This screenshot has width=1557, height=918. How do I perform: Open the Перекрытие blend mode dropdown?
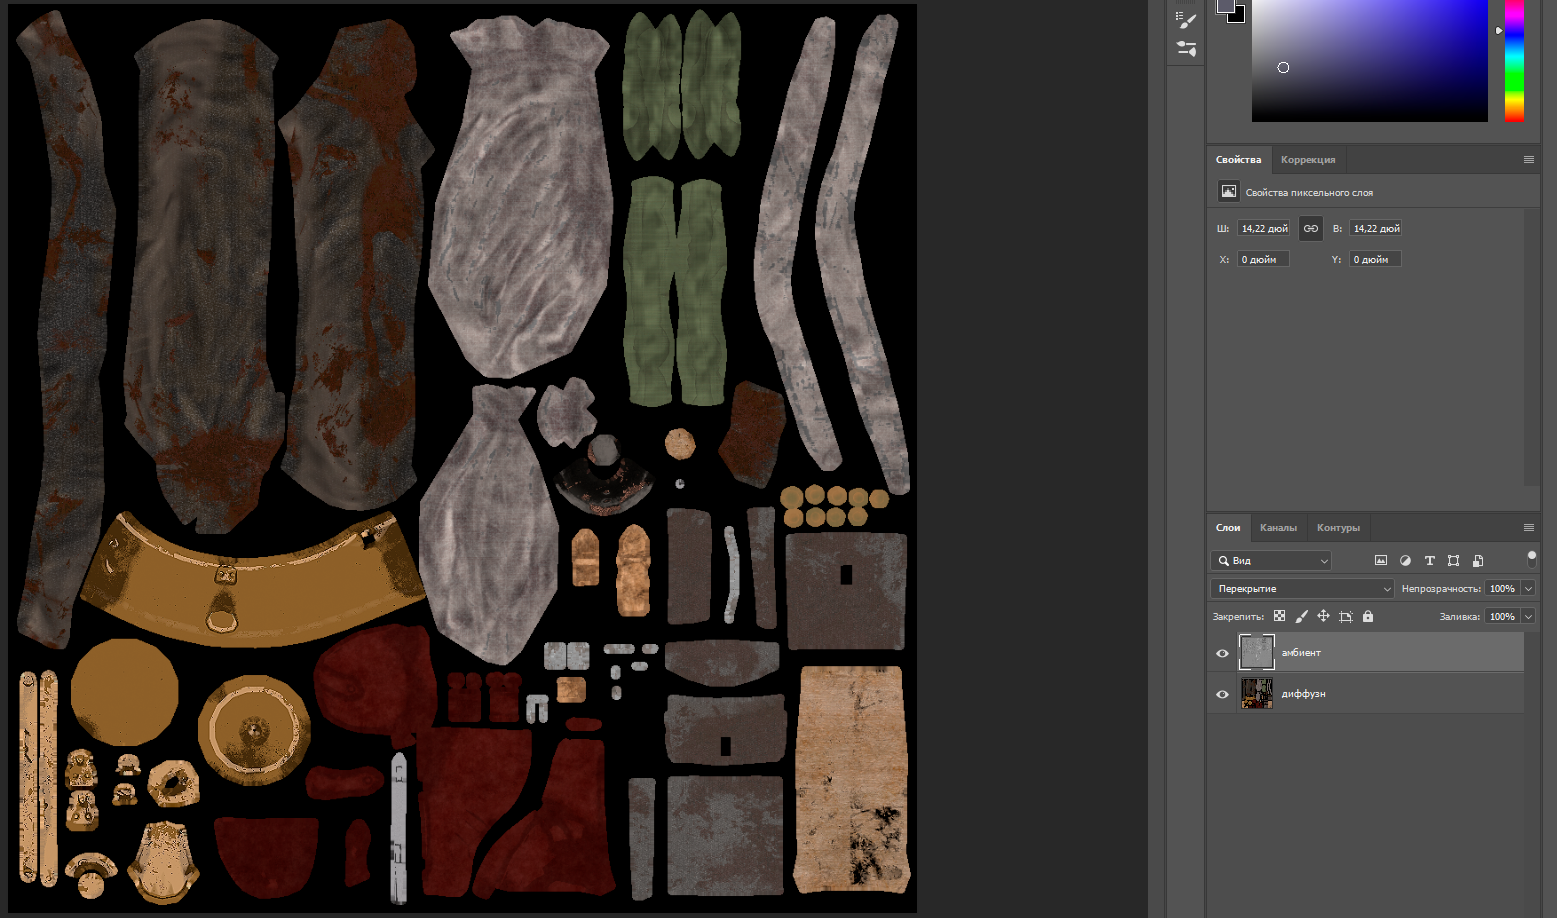point(1302,589)
